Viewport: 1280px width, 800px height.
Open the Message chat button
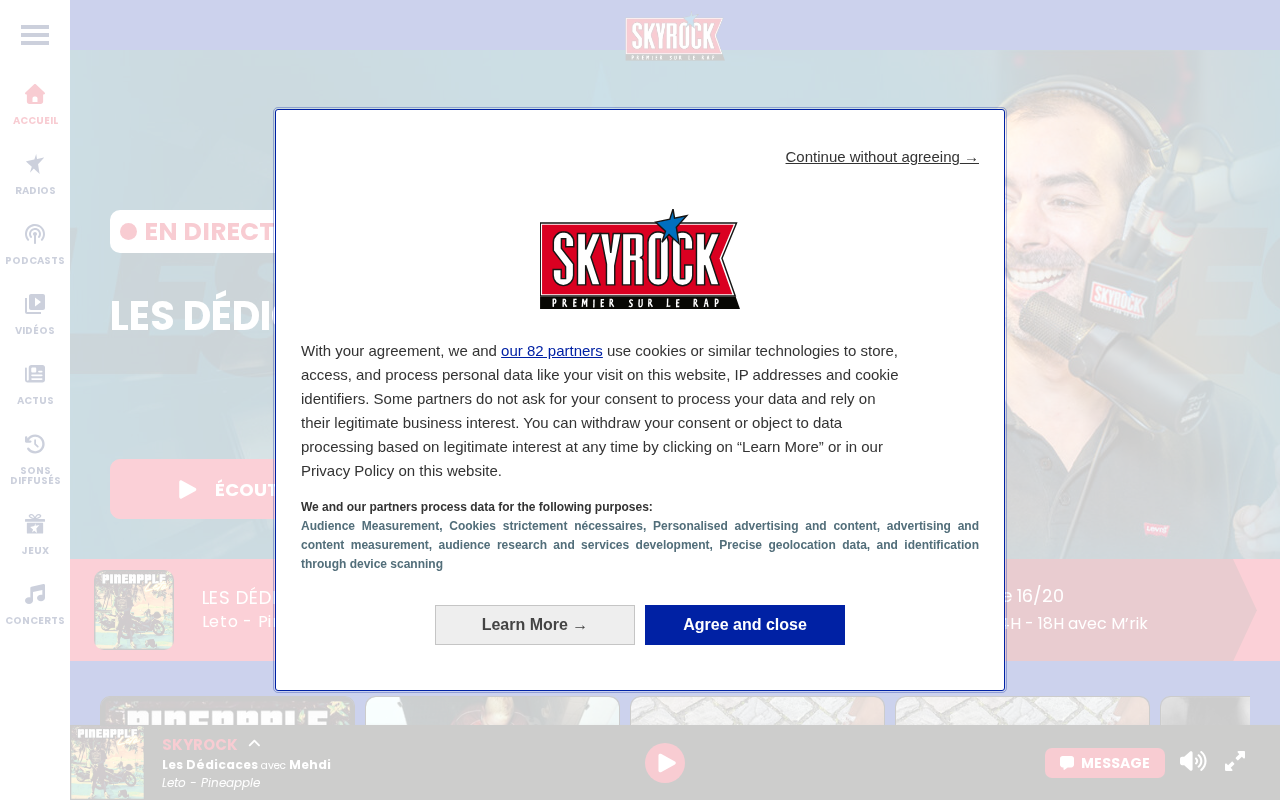point(1105,763)
